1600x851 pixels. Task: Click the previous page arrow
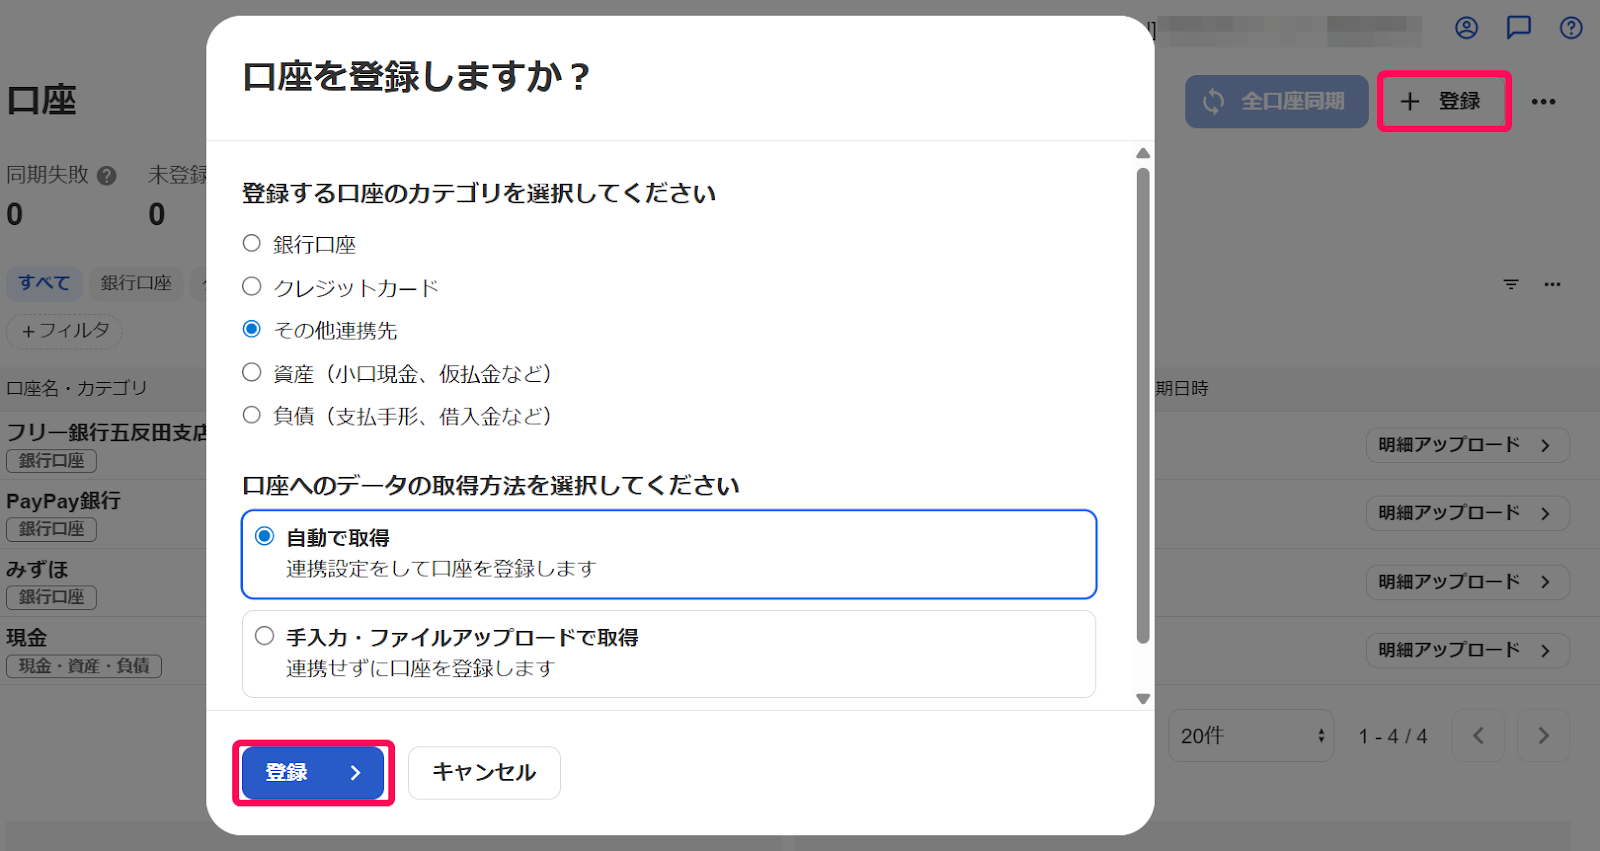point(1478,735)
